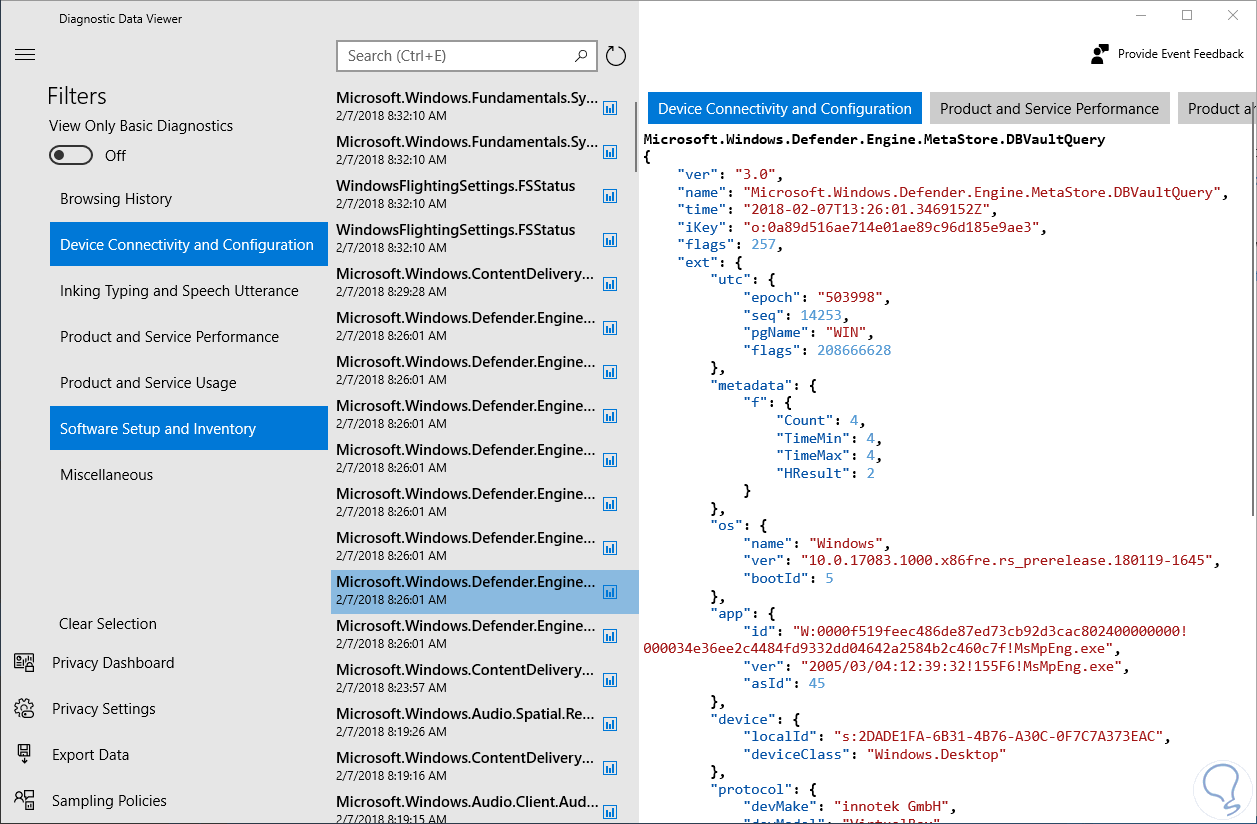Toggle View Only Basic Diagnostics switch
Image resolution: width=1257 pixels, height=824 pixels.
pos(71,155)
